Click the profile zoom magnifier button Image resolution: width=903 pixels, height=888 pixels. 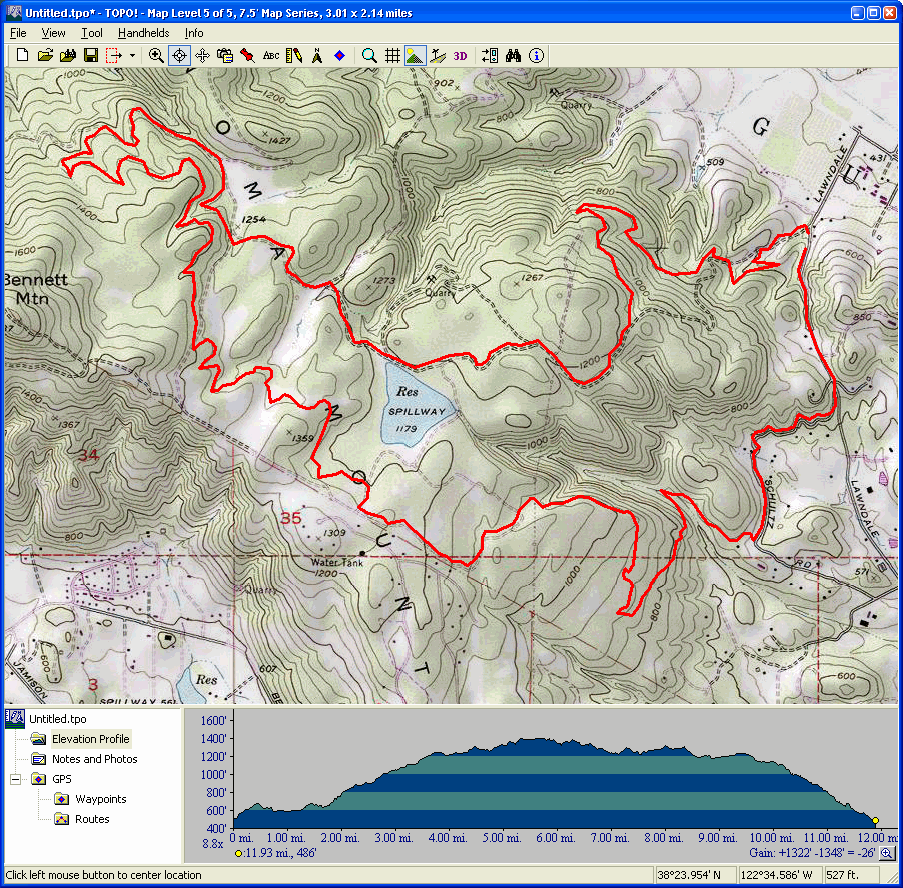pyautogui.click(x=887, y=854)
